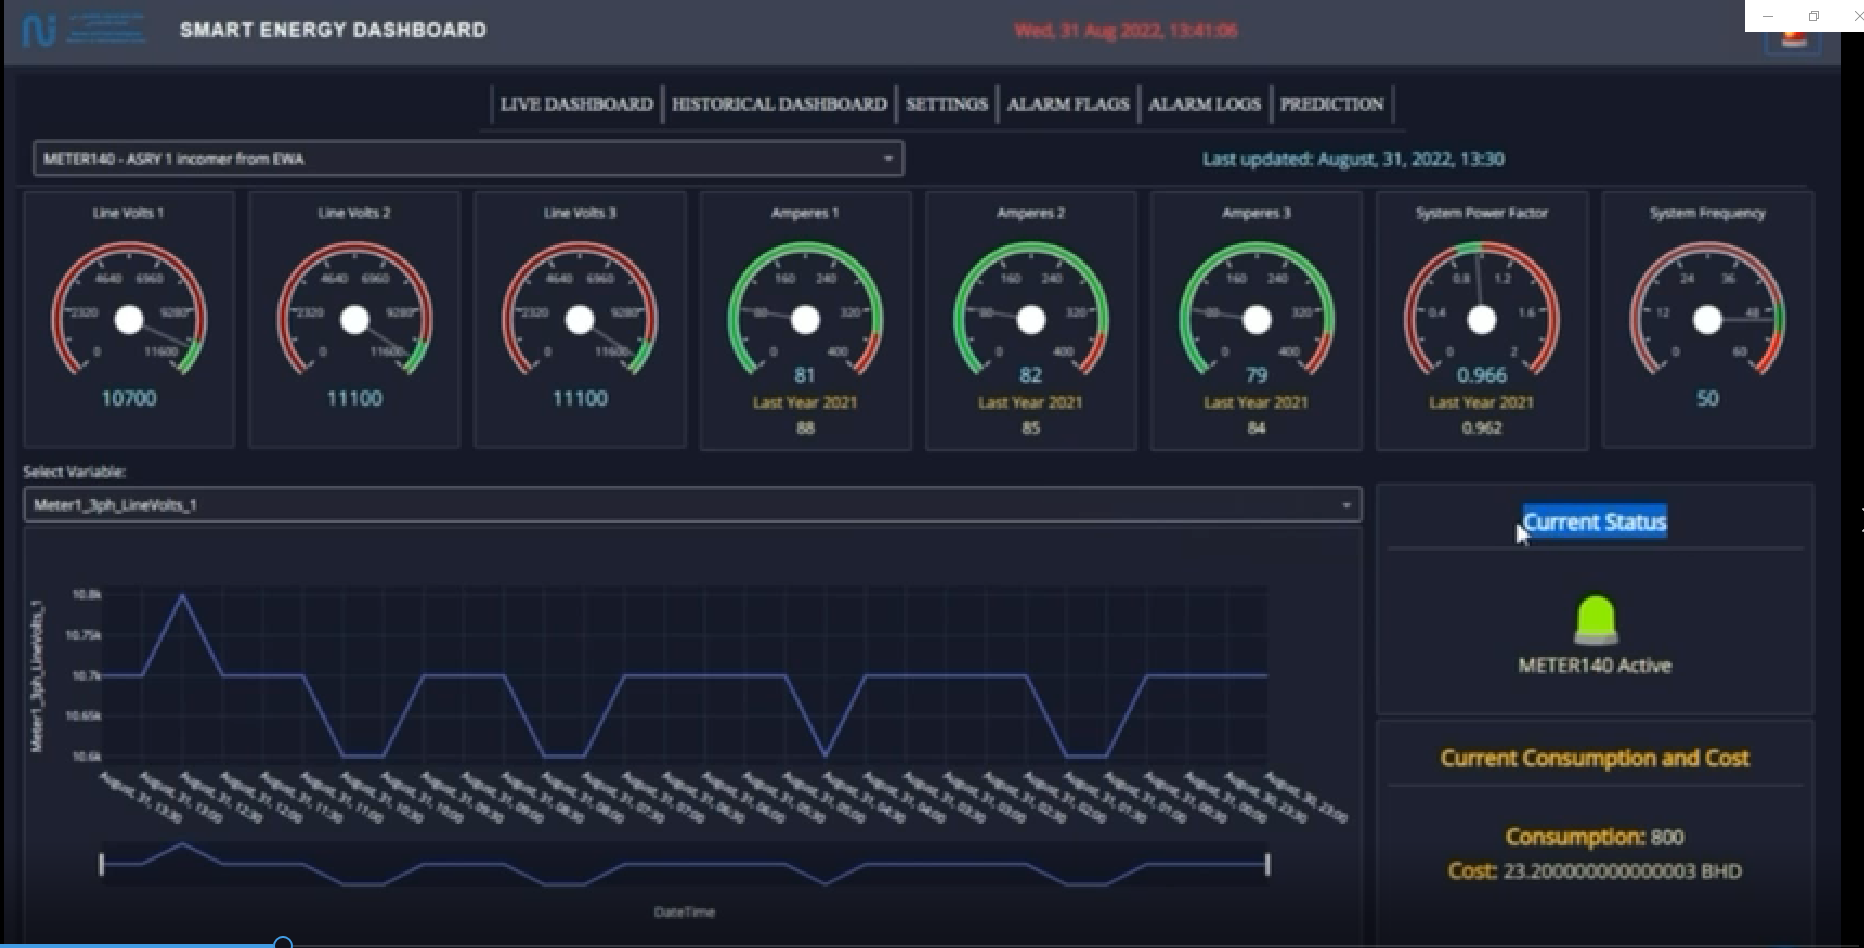Go to the Prediction tab

click(1331, 104)
